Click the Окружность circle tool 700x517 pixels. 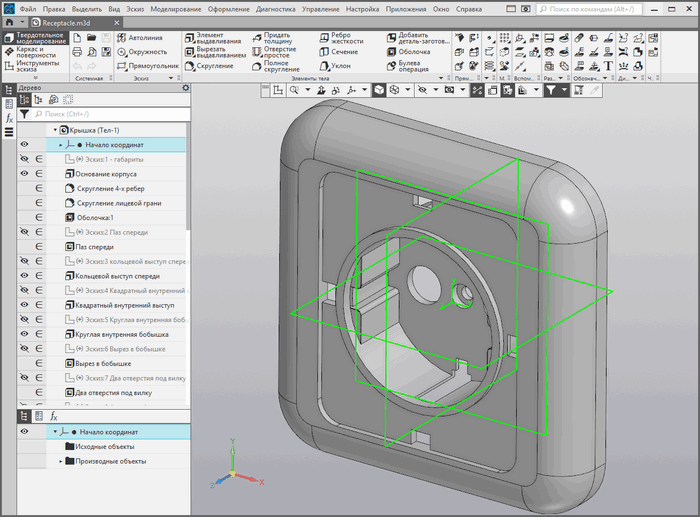[146, 51]
